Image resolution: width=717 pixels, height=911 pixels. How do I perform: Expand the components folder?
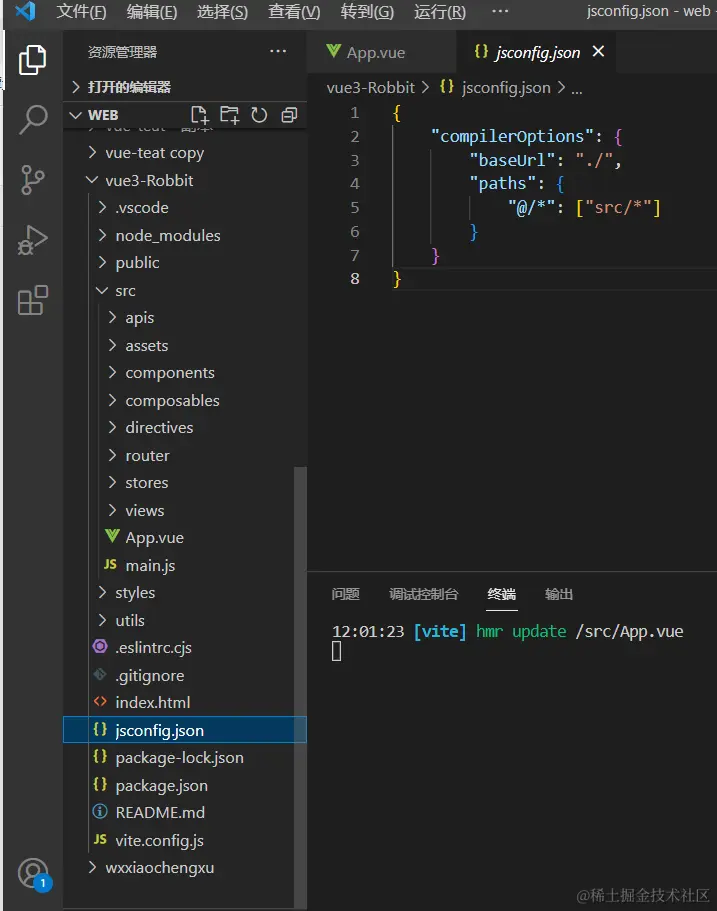click(x=185, y=373)
